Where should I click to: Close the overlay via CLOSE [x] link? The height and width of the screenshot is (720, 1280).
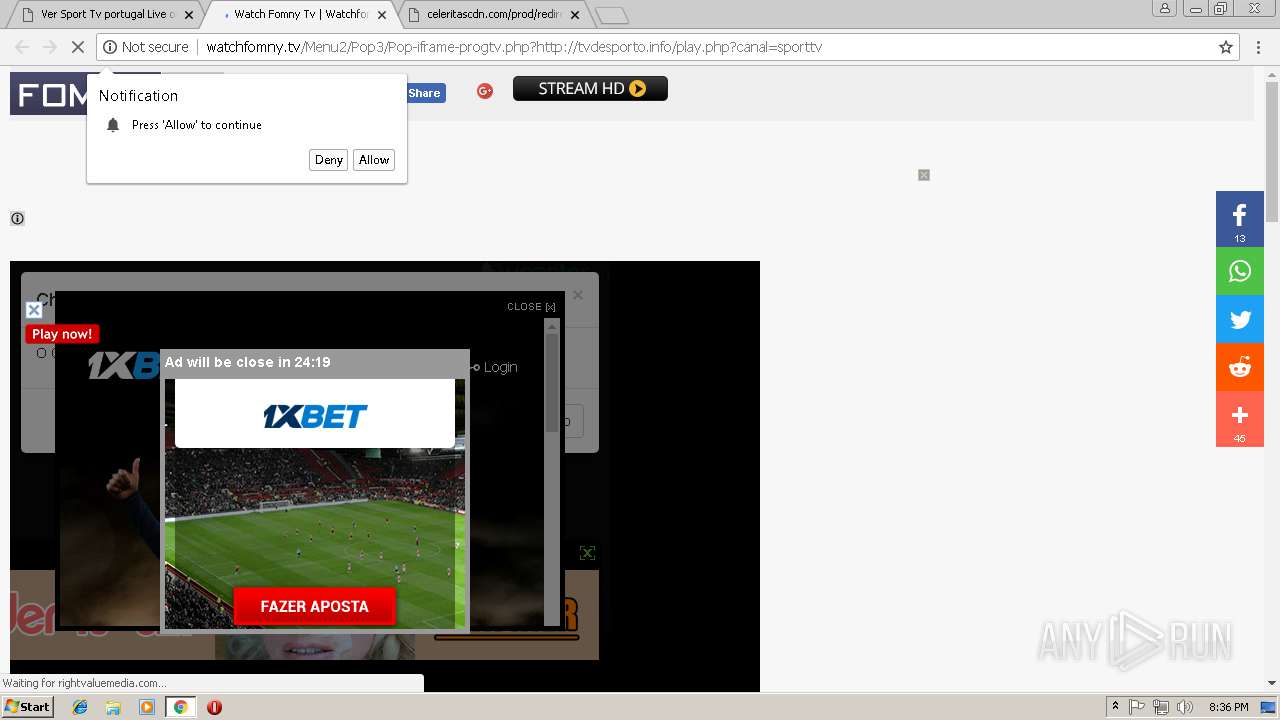[x=531, y=307]
